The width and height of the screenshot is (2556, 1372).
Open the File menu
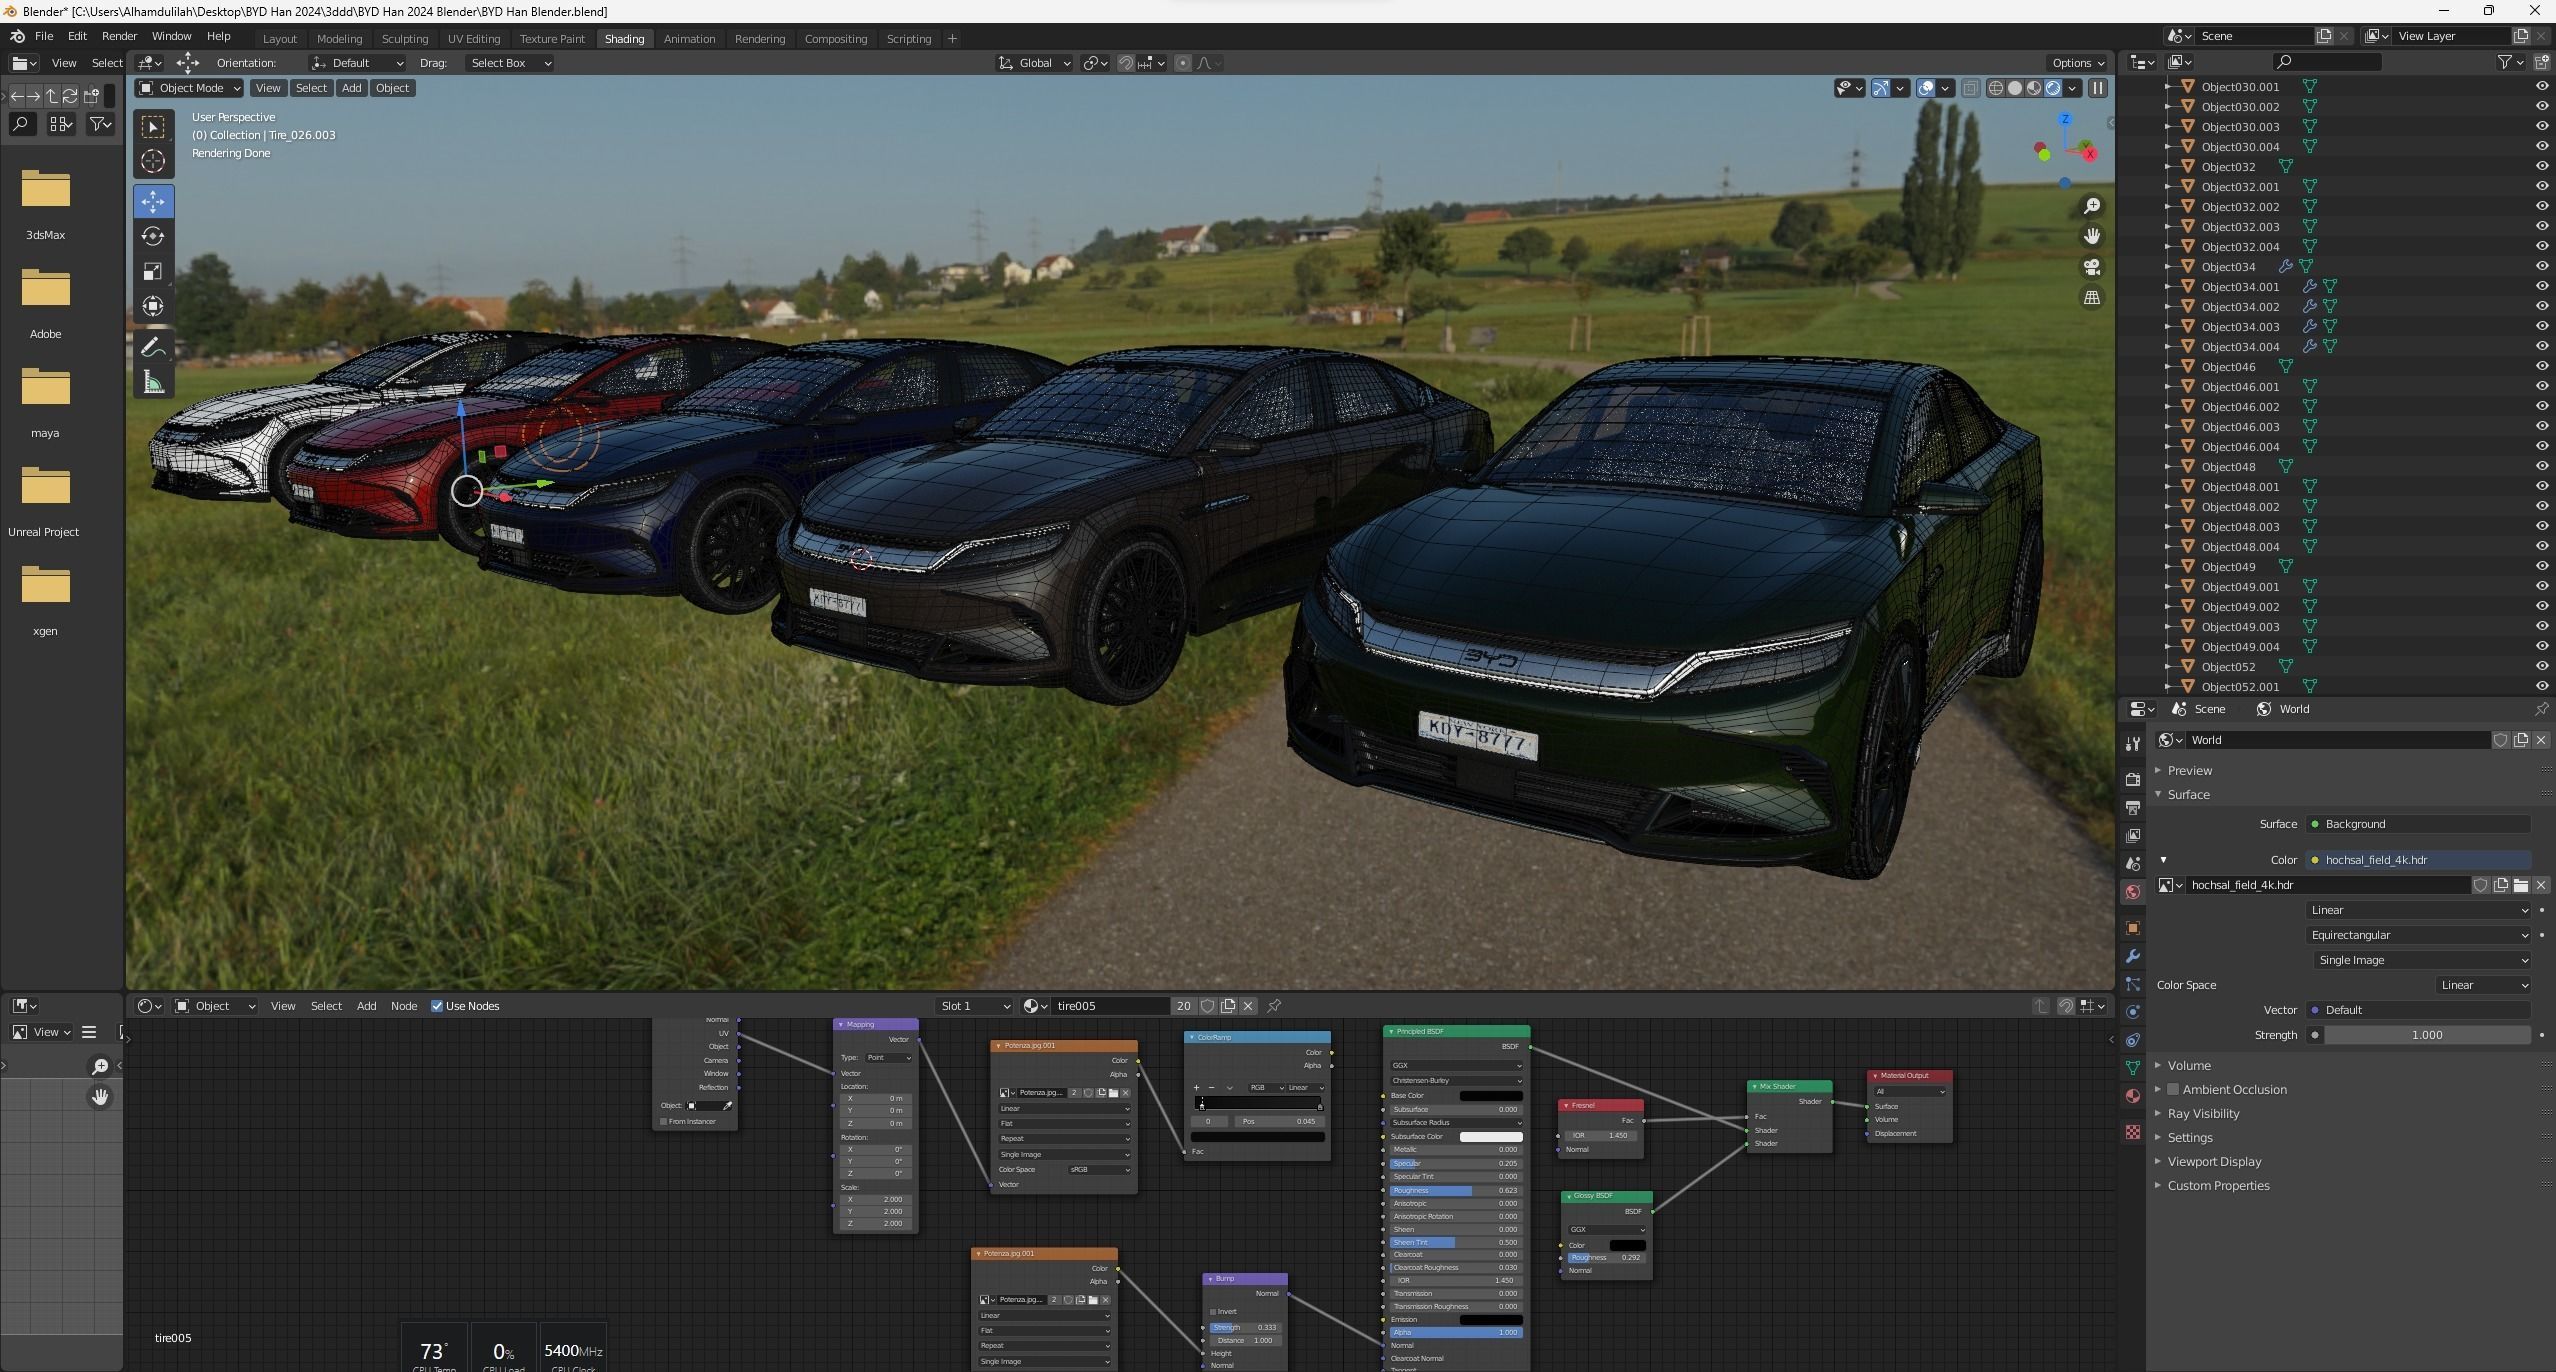click(44, 36)
